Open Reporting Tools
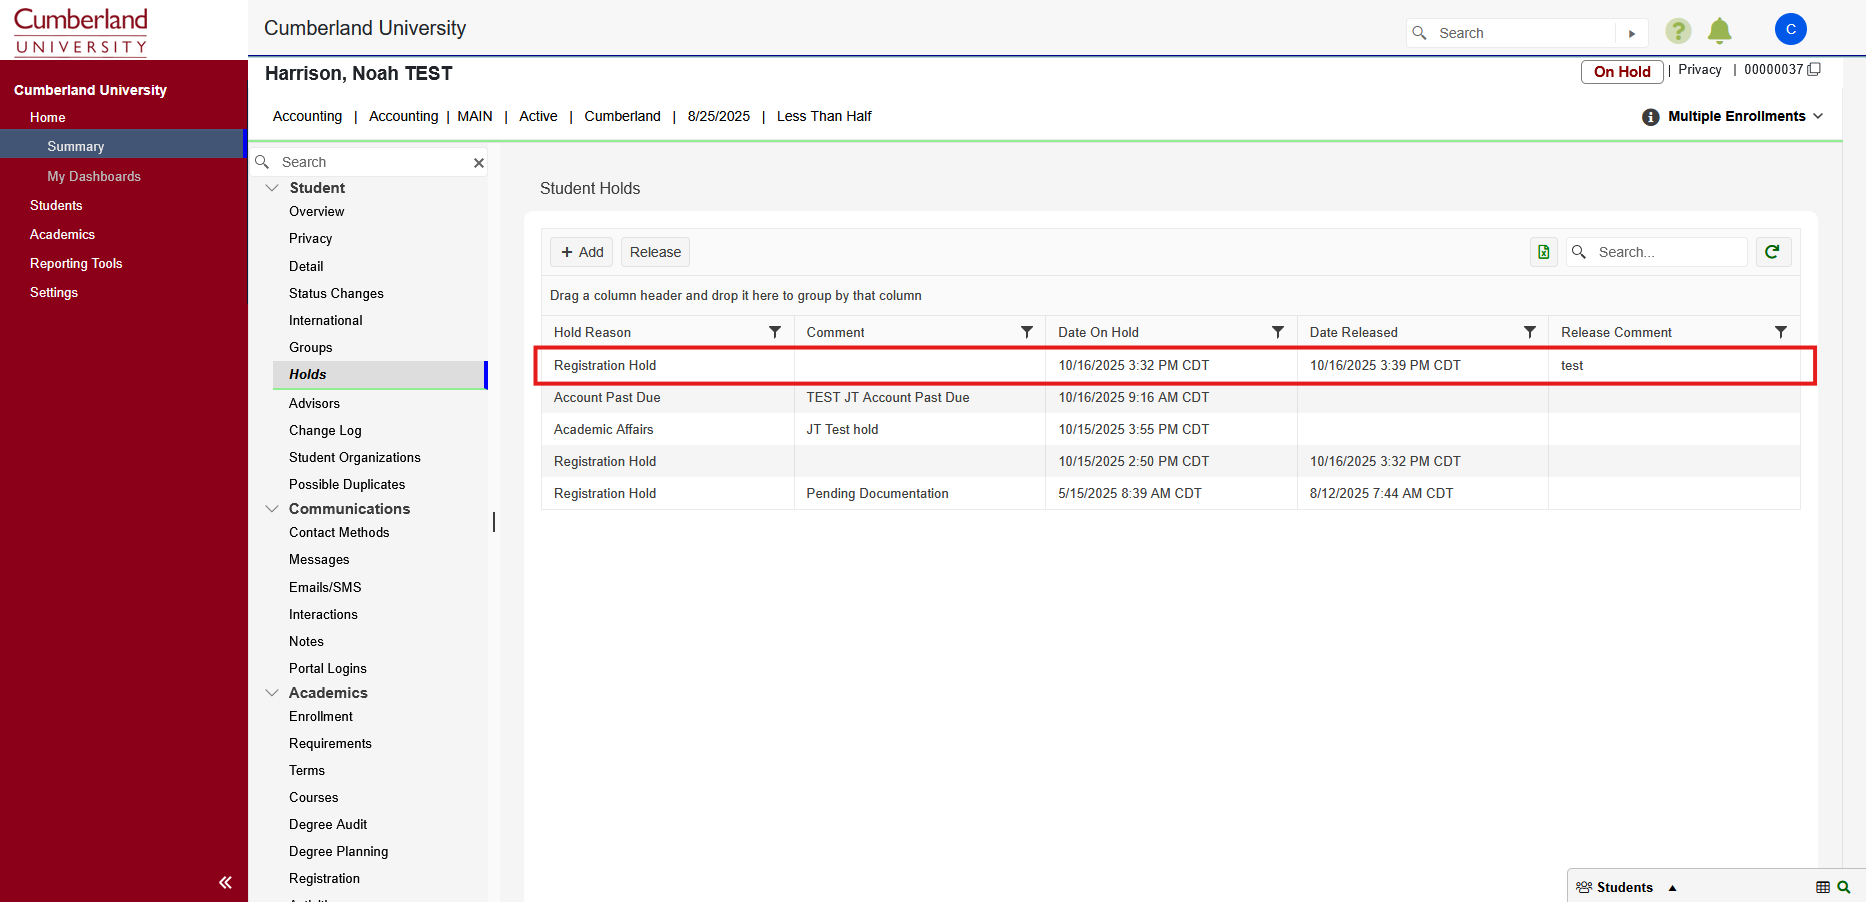Viewport: 1866px width, 902px height. (76, 263)
